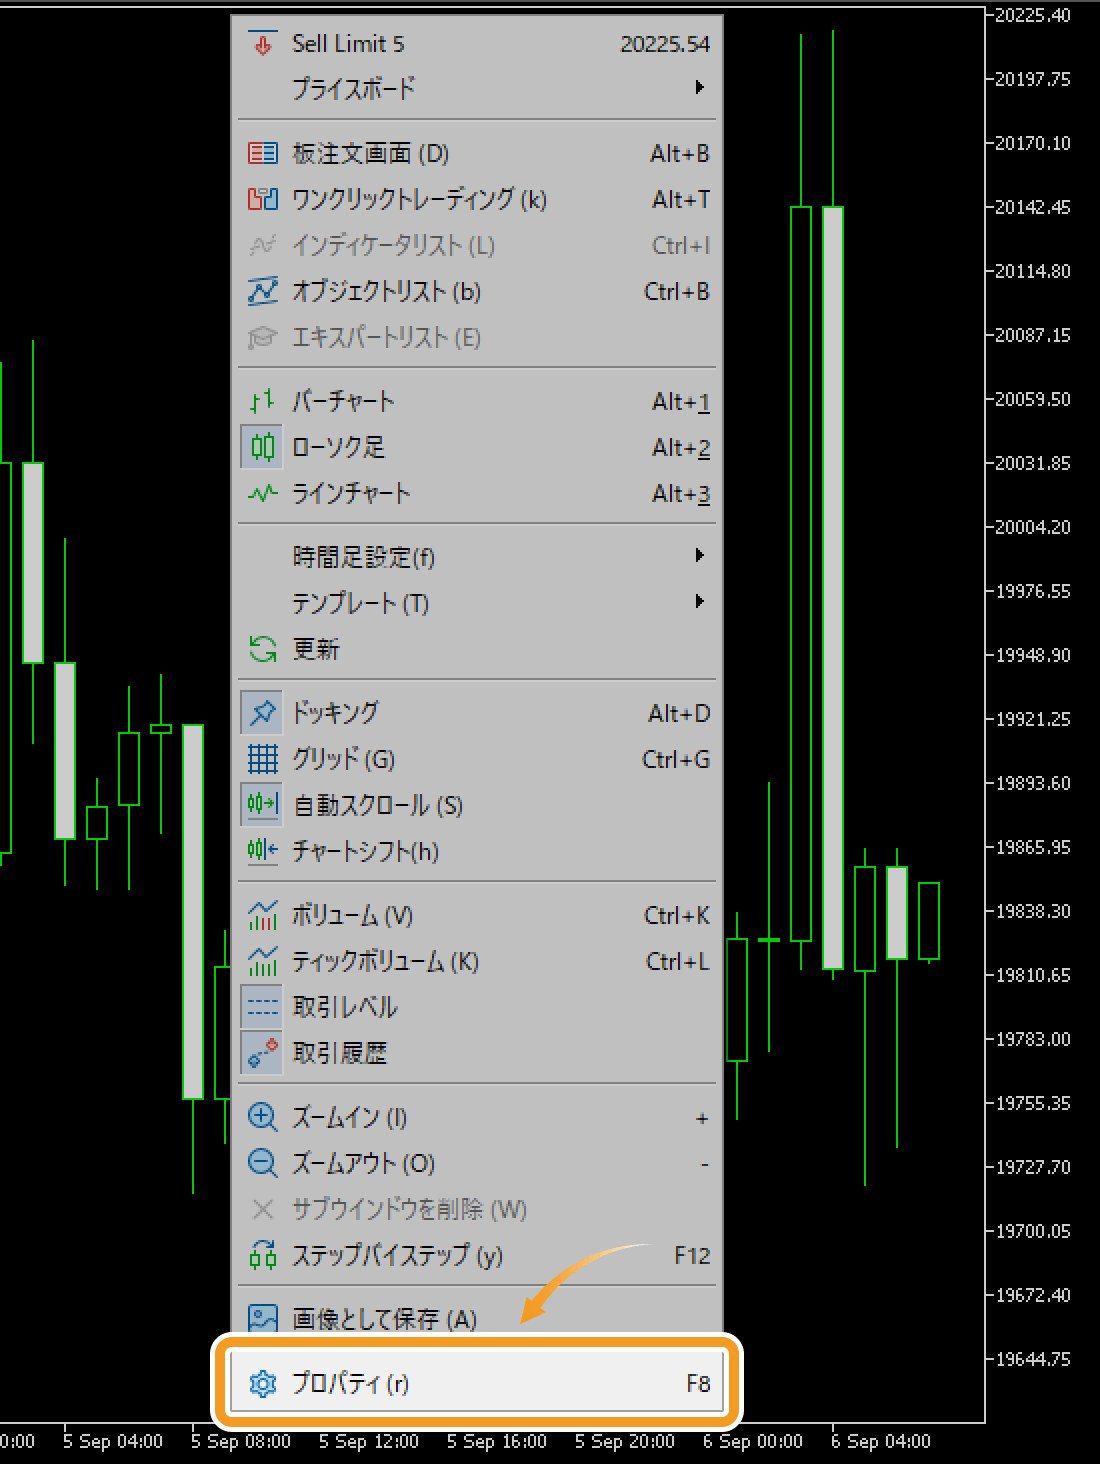Toggle the ボリューム (V) icon
Viewport: 1100px width, 1464px height.
(x=263, y=915)
